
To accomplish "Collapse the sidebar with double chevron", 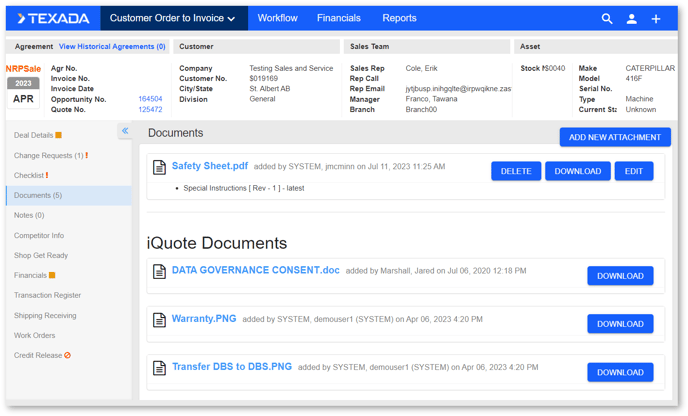I will [125, 131].
